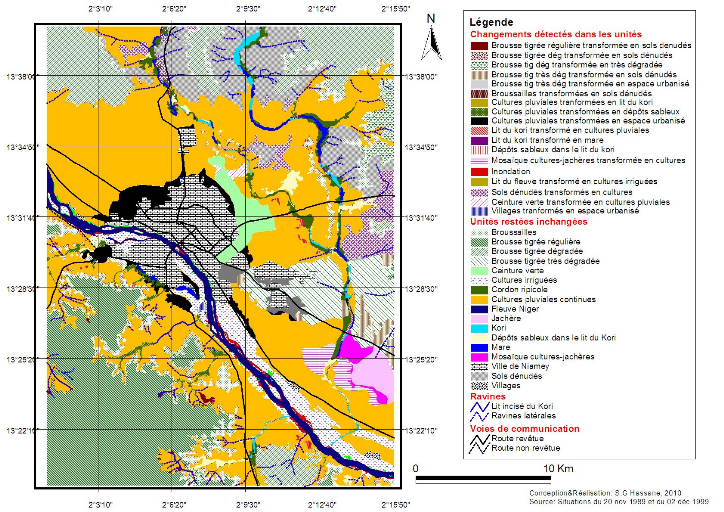Image resolution: width=724 pixels, height=512 pixels.
Task: Click red-striped Dépôts sableux dans le lit du kori swatch
Action: coord(479,150)
